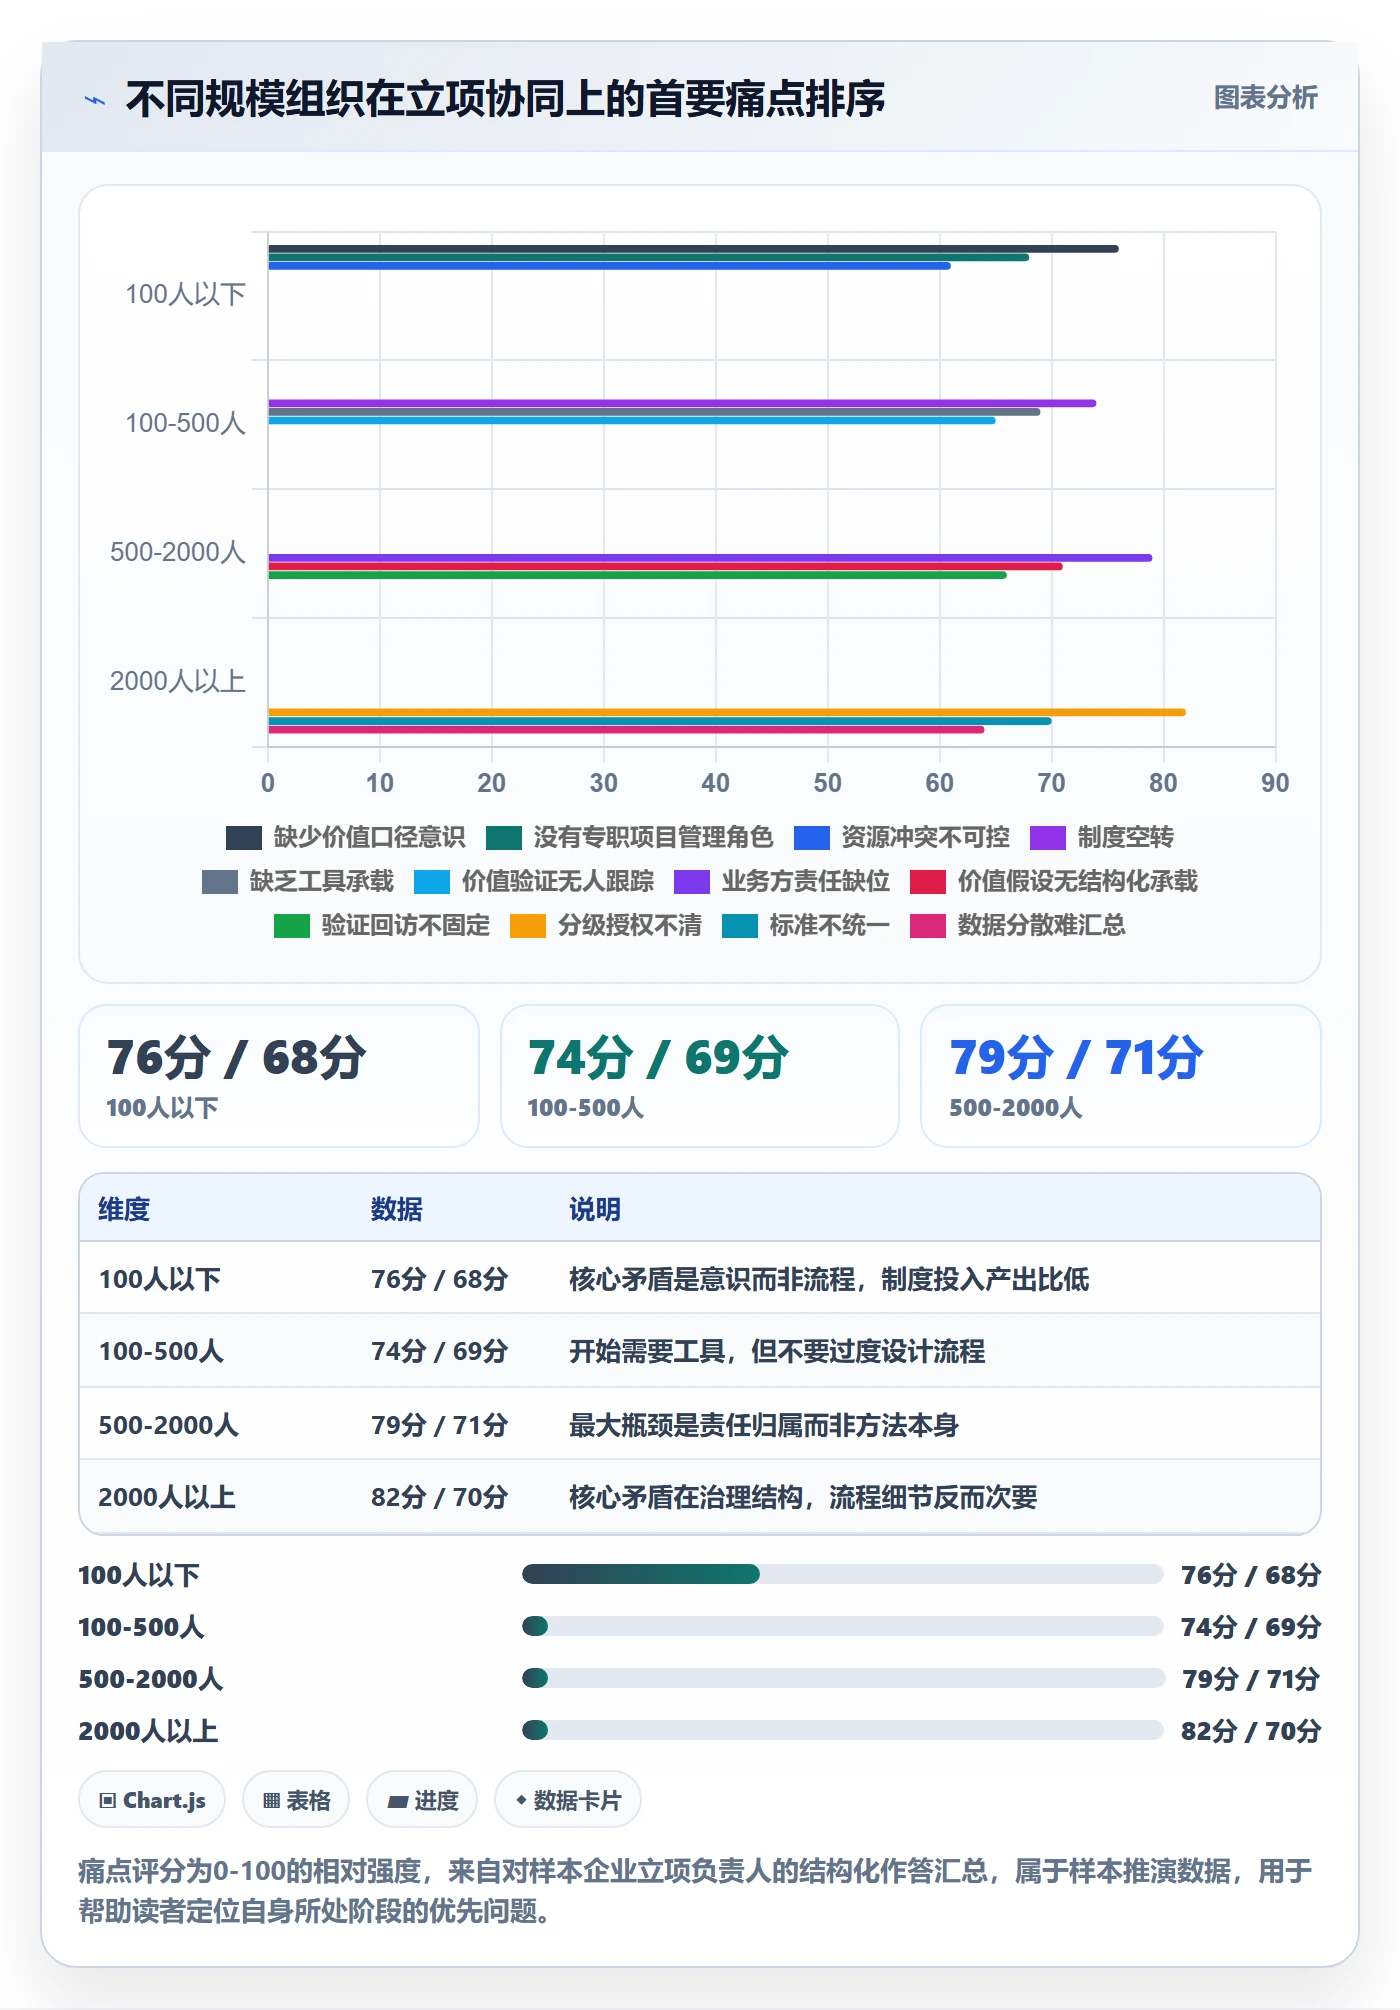Click the chart title 不同规模组织在立项协同上的首要痛点排序
The width and height of the screenshot is (1400, 2010).
[x=505, y=99]
